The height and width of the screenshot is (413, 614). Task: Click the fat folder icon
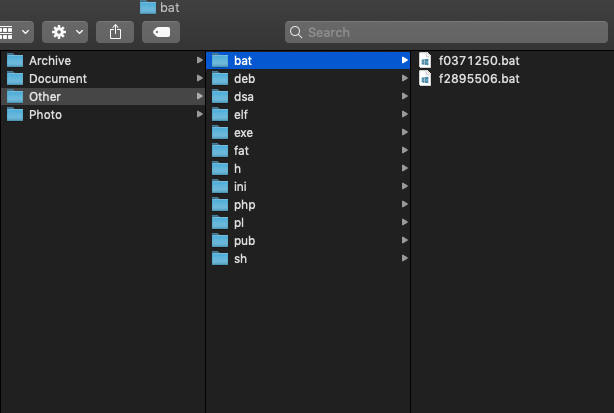[220, 150]
